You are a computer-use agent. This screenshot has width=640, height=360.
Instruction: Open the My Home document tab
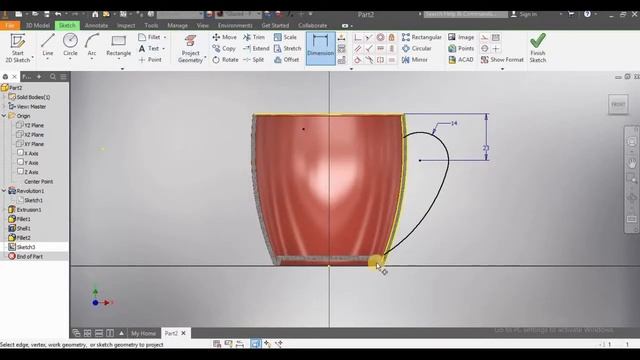(143, 333)
